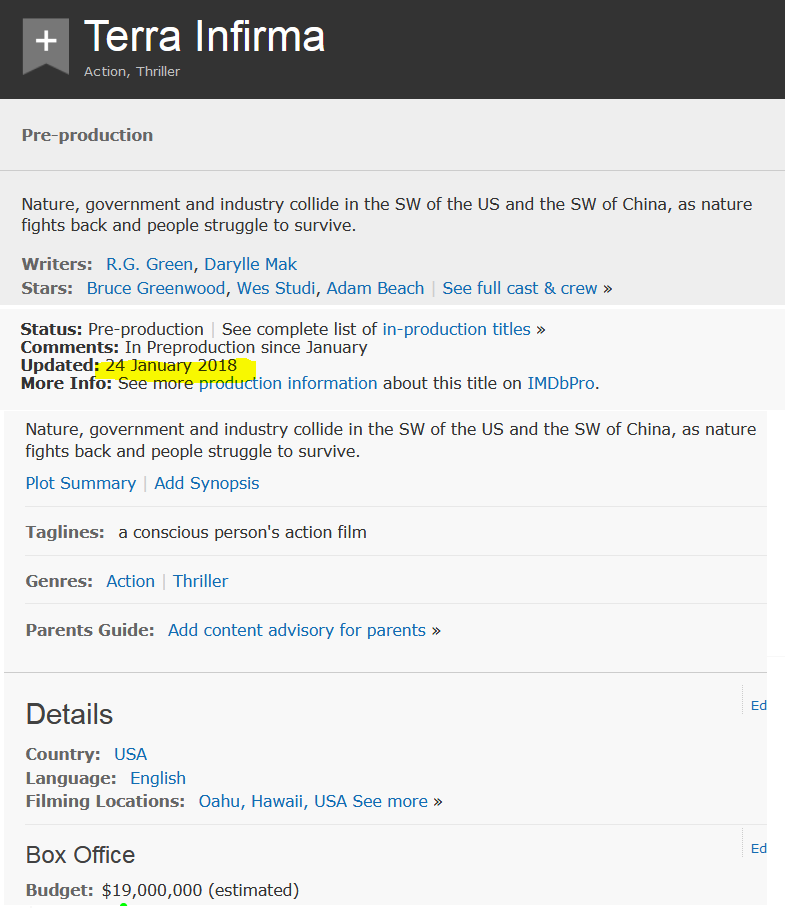Open the Plot Summary
This screenshot has width=786, height=908.
[81, 483]
